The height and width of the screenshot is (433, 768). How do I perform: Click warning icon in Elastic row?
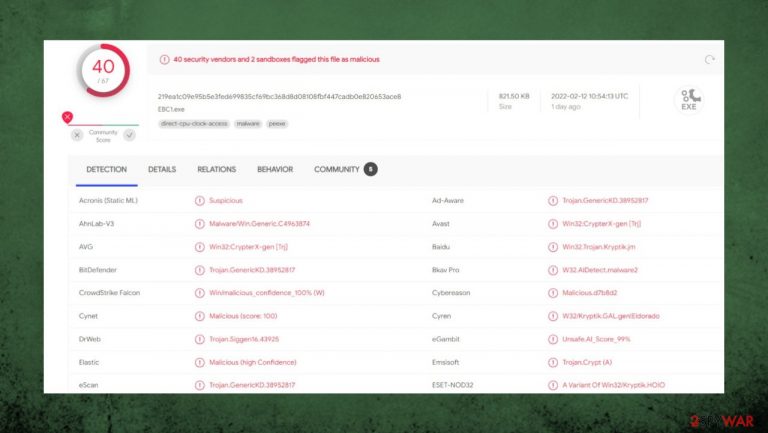tap(199, 362)
